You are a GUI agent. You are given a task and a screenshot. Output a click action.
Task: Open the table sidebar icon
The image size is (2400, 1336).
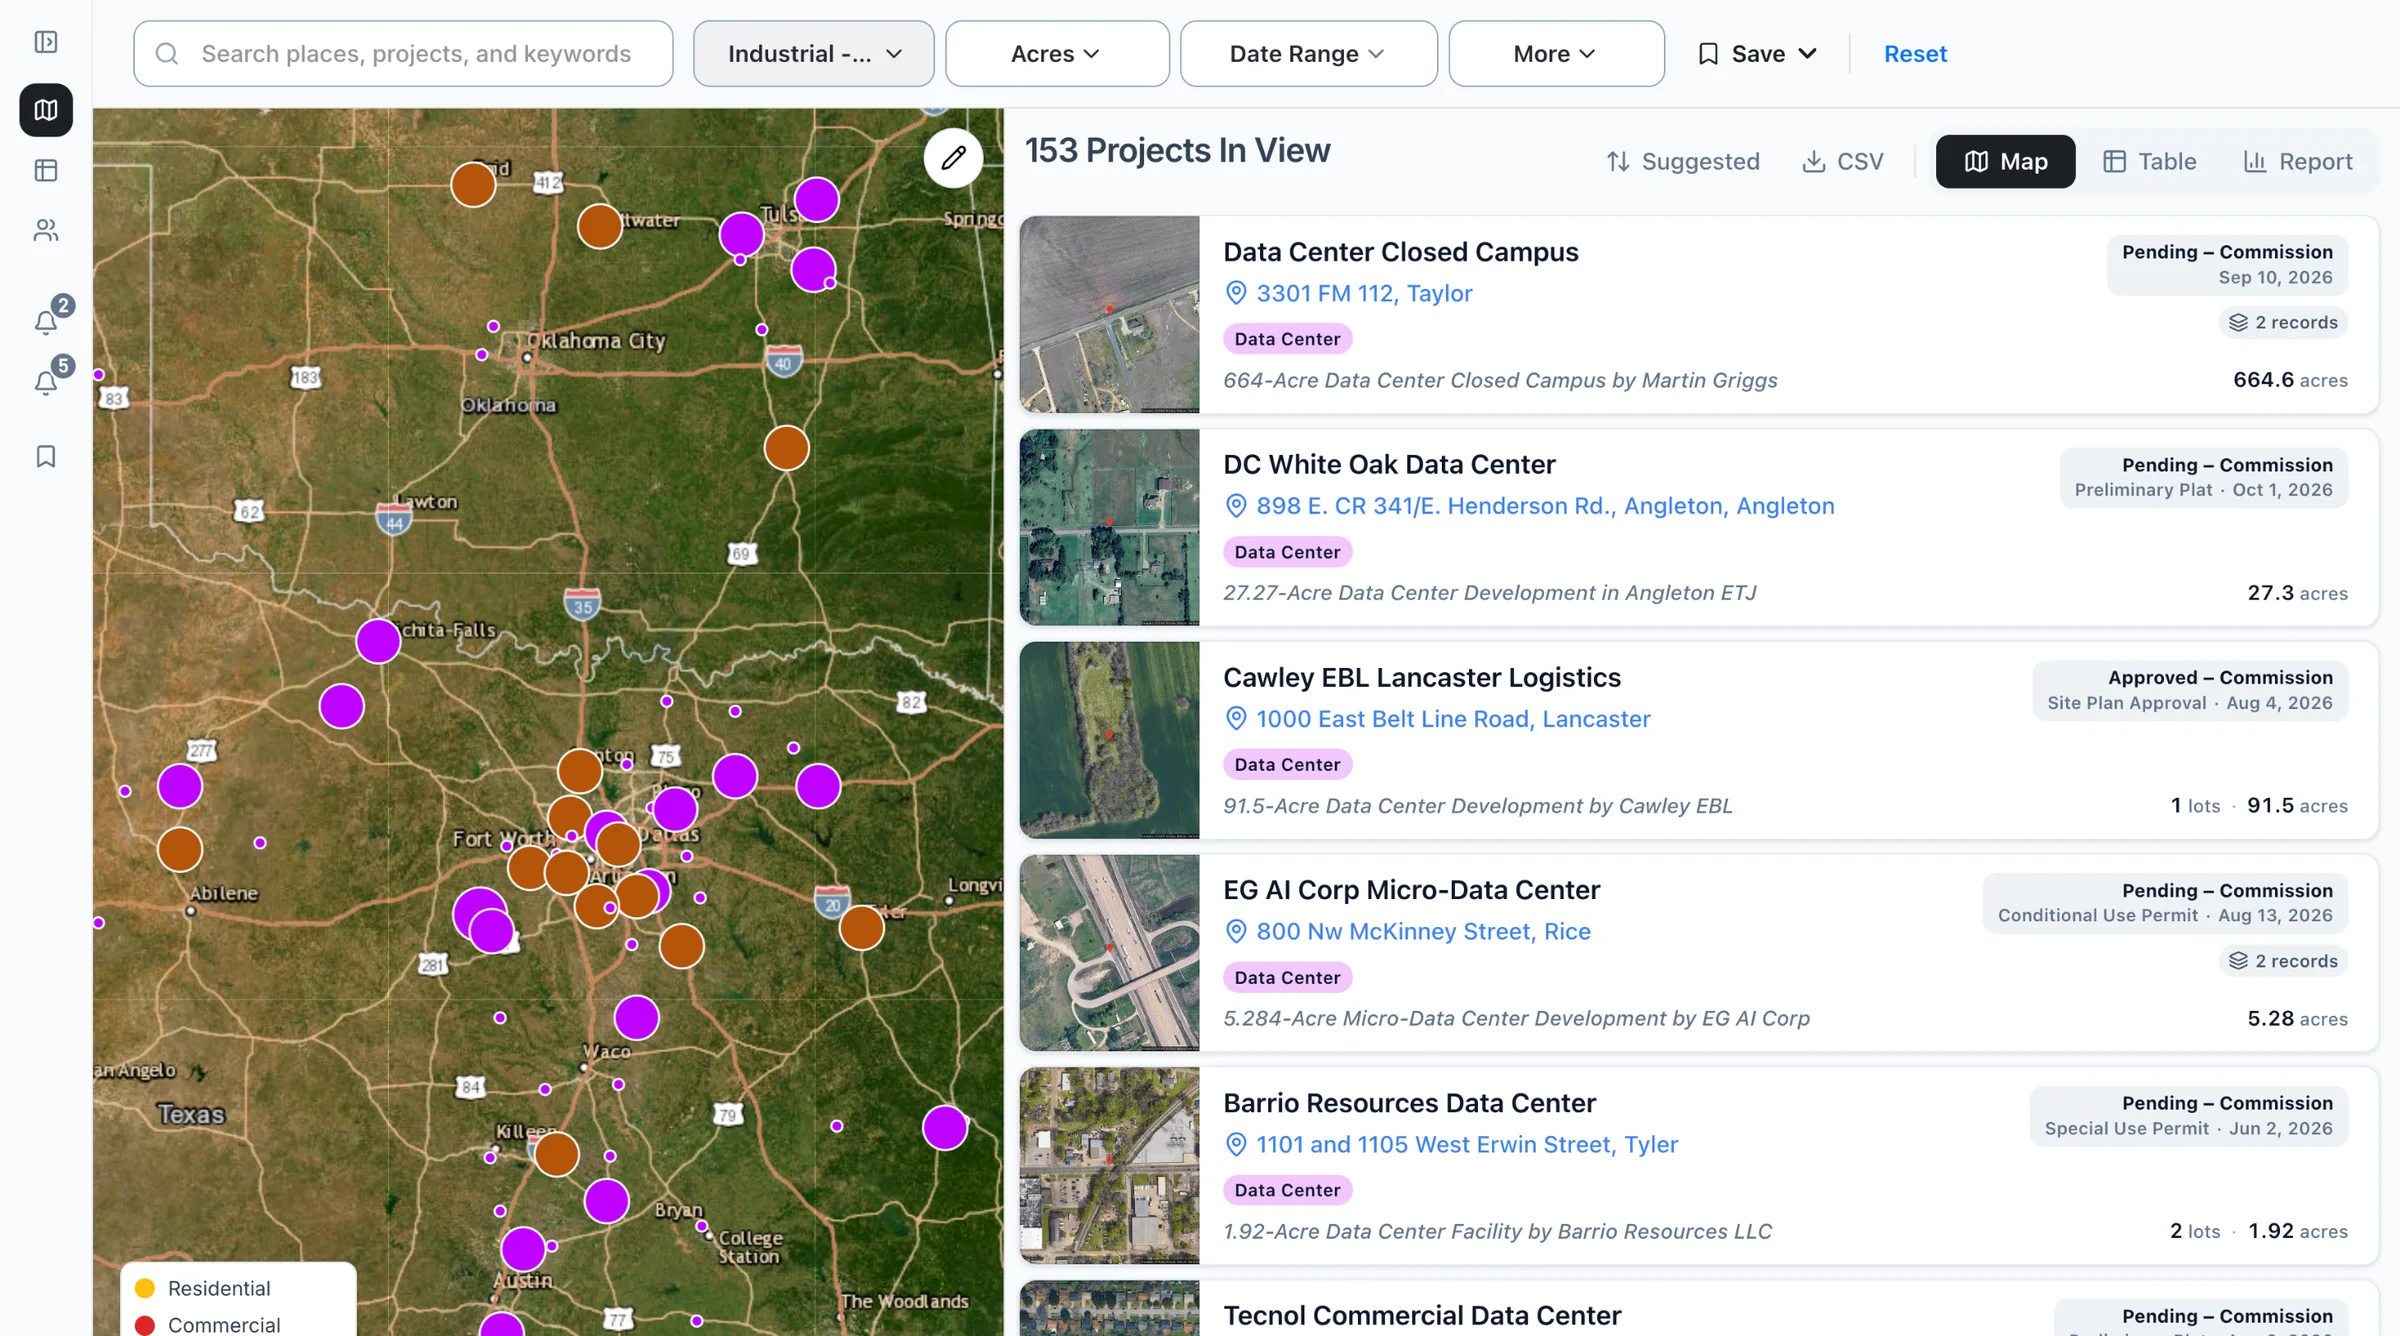[46, 170]
